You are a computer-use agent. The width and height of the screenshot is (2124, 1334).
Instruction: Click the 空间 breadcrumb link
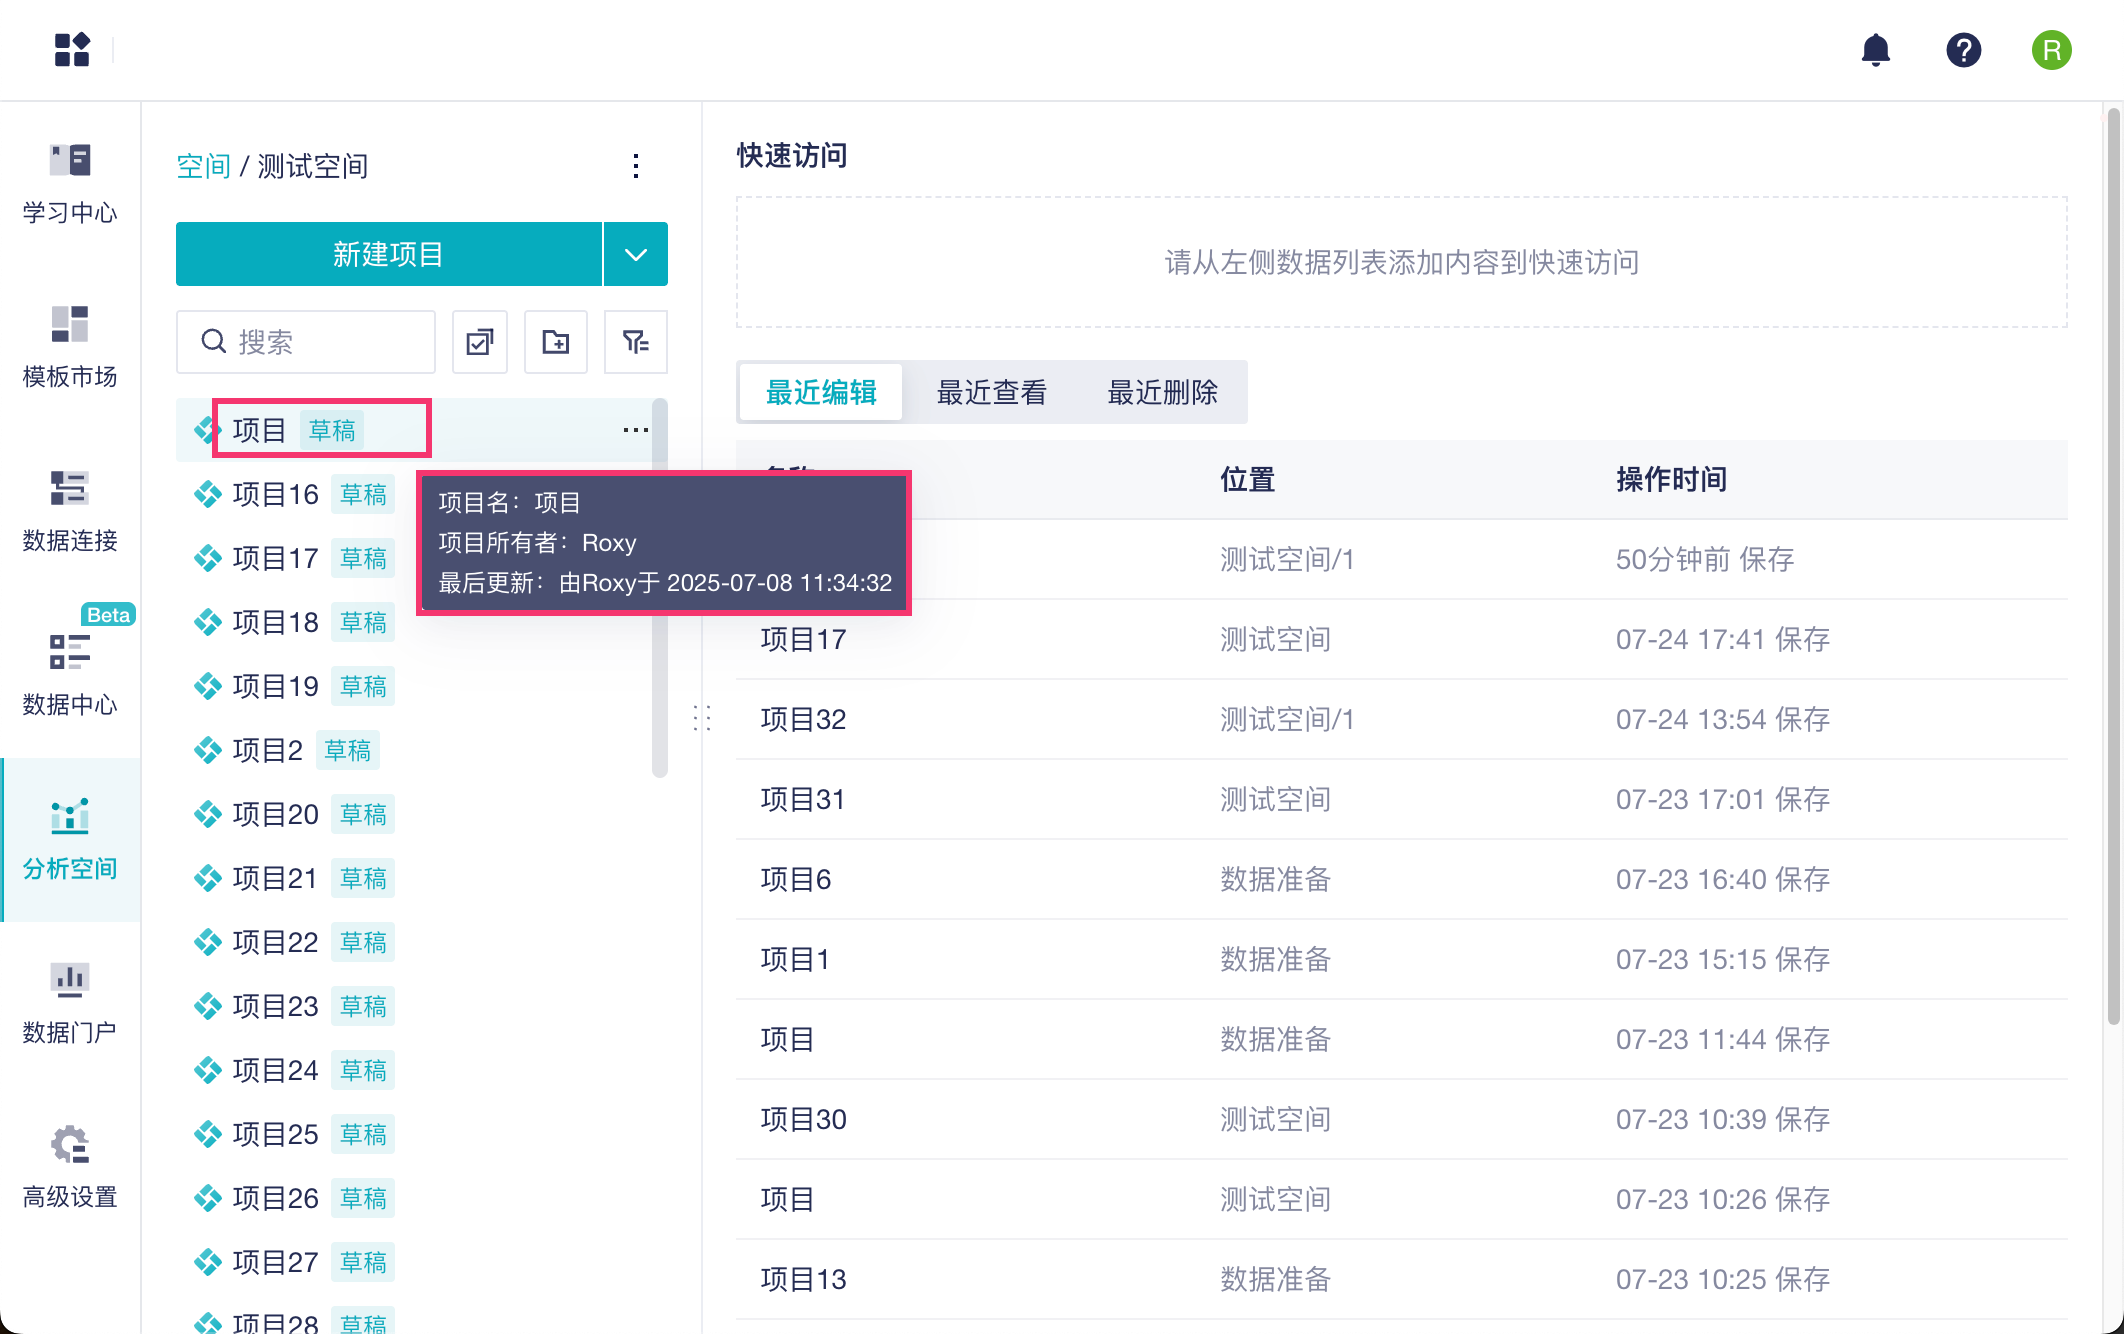[203, 166]
